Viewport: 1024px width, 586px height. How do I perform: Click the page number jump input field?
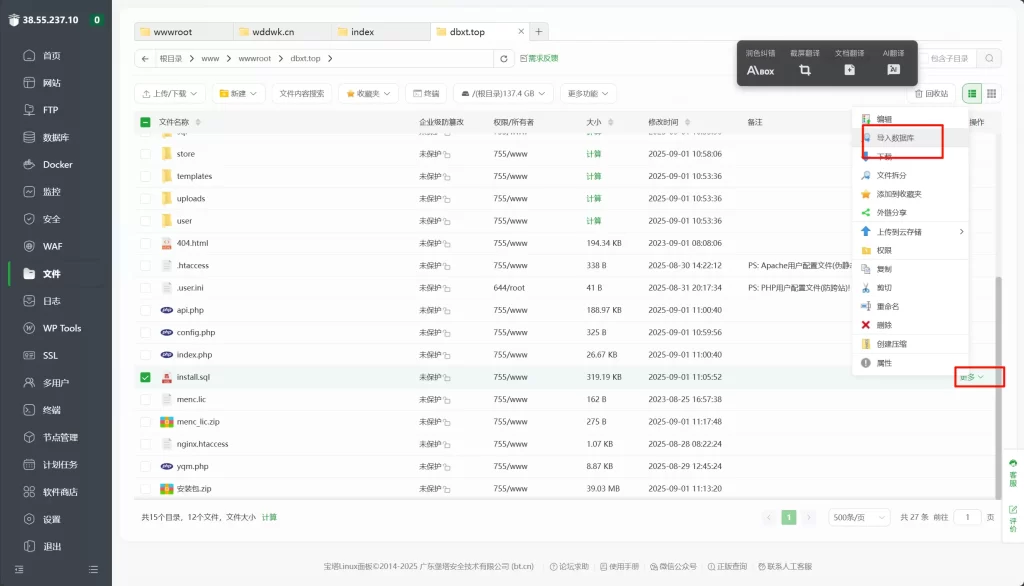pos(967,517)
